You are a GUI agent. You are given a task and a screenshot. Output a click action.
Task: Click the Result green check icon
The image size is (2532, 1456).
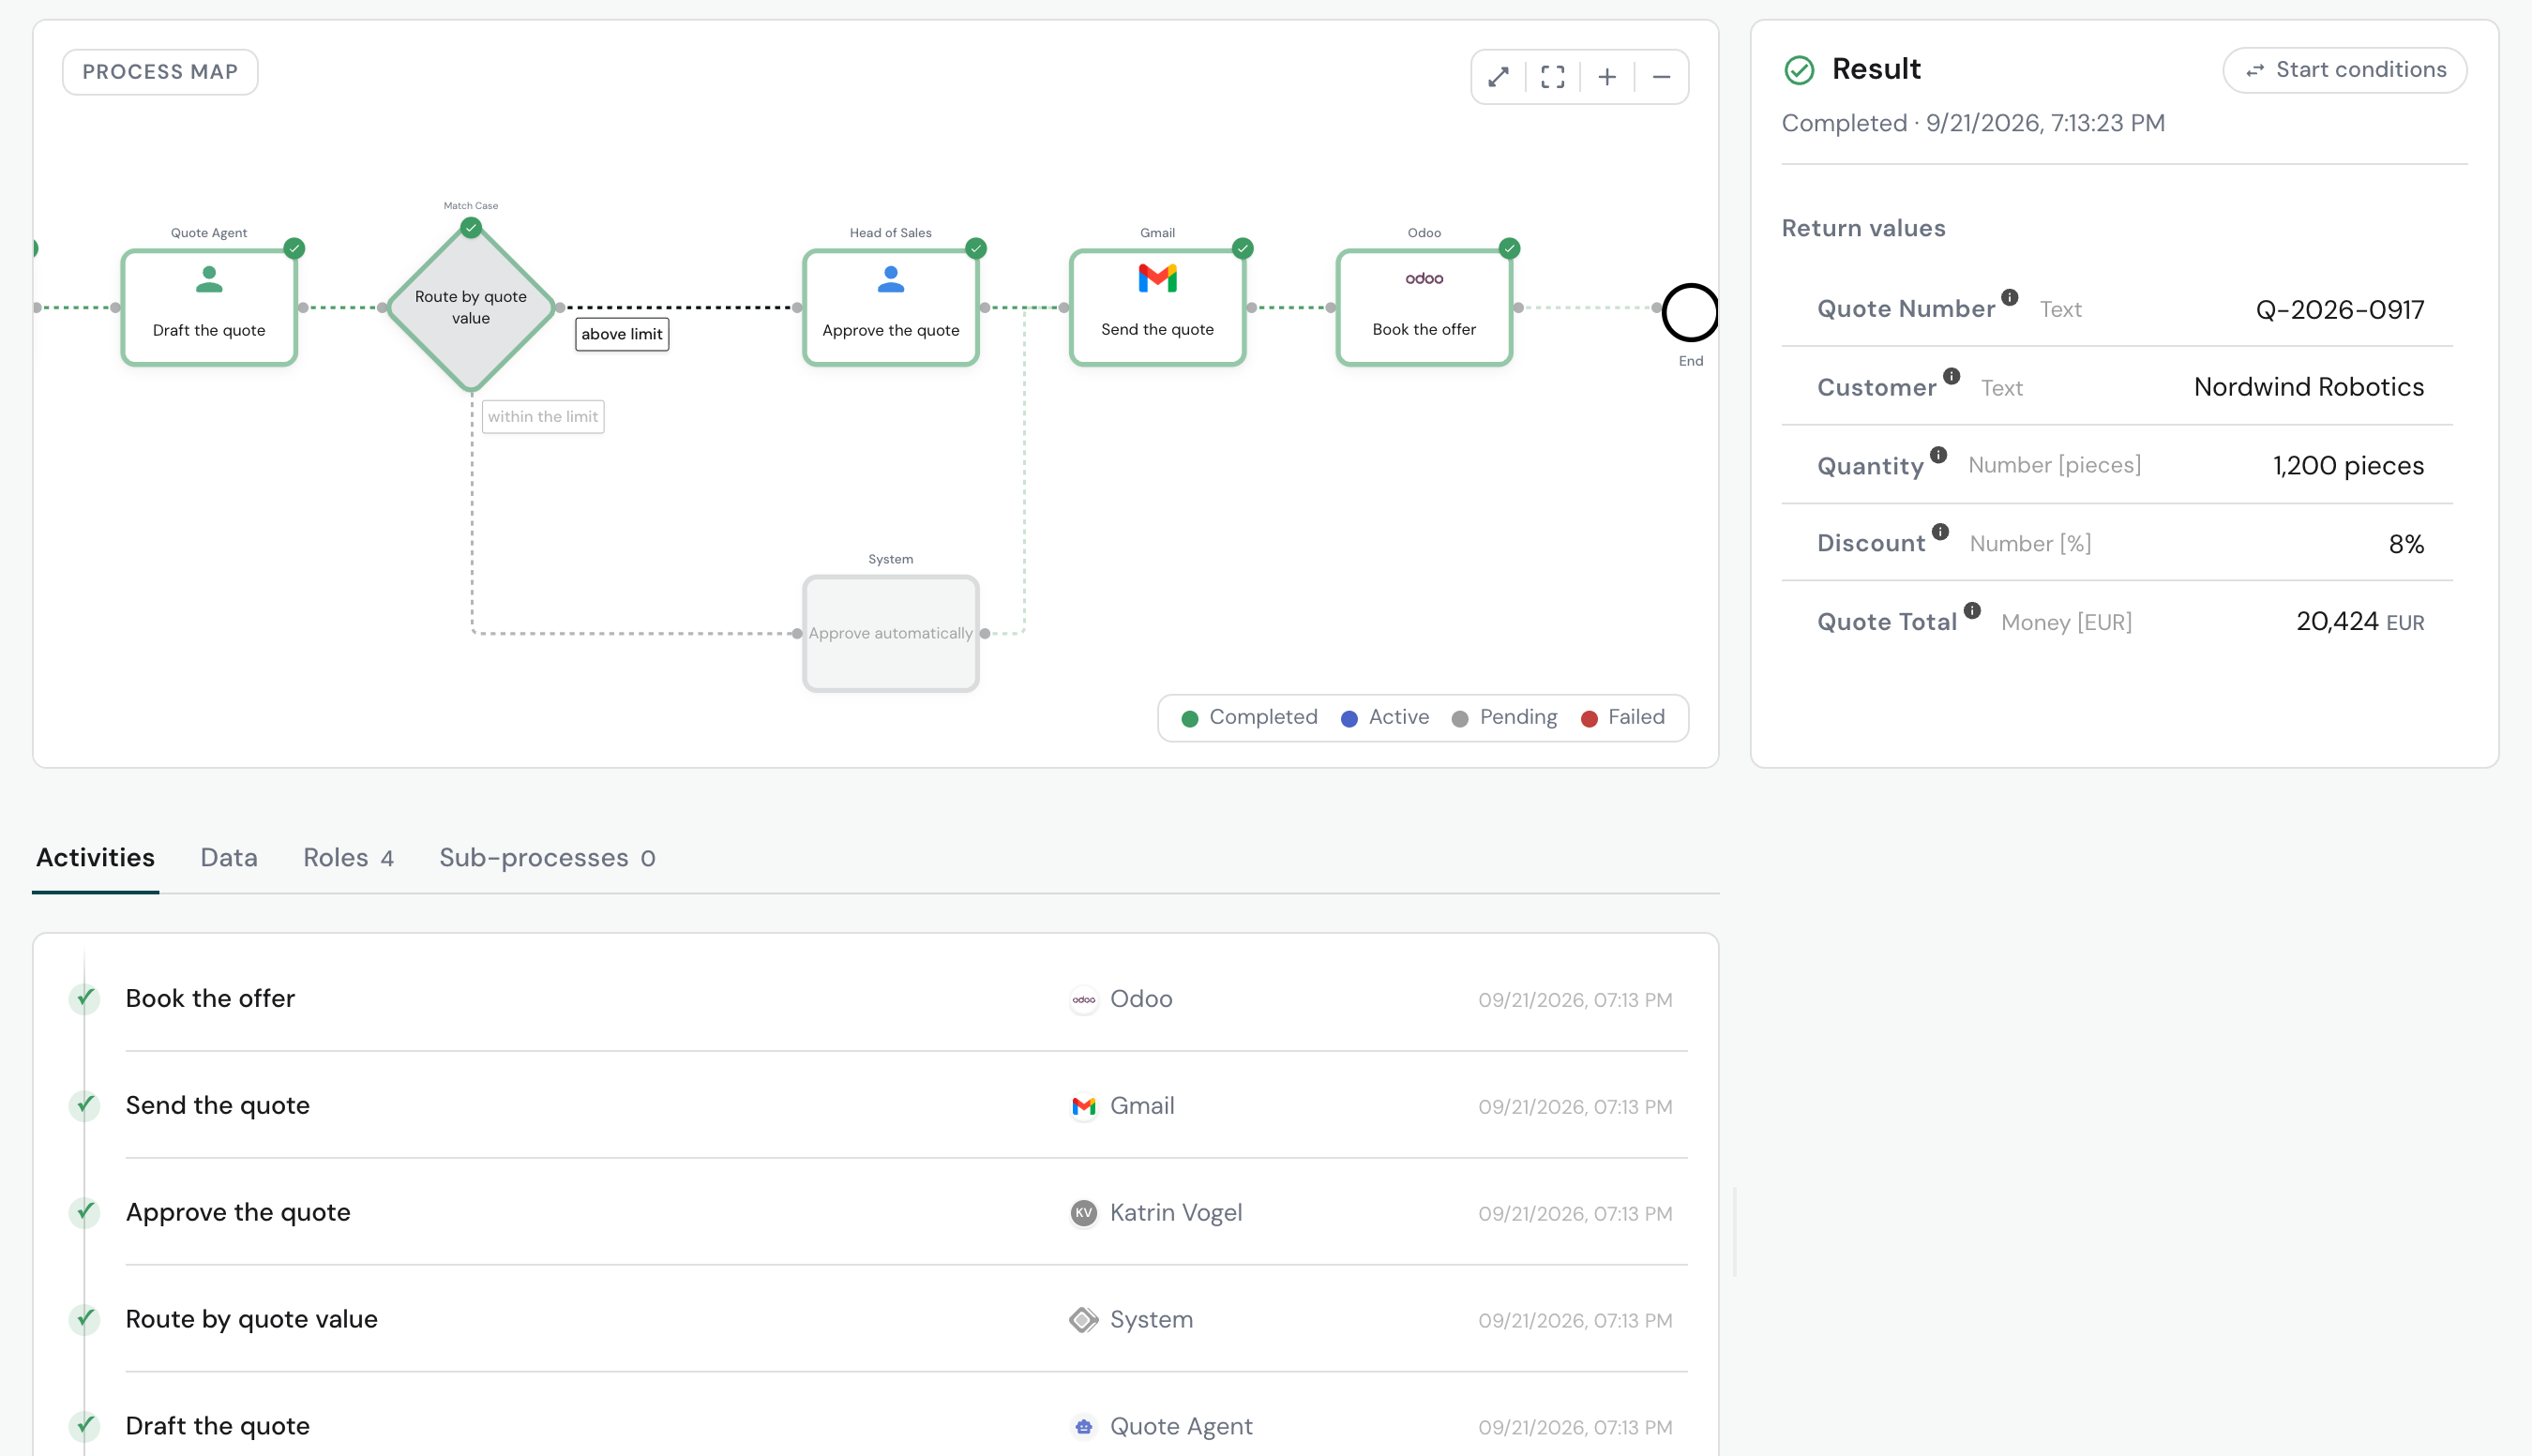pos(1799,70)
